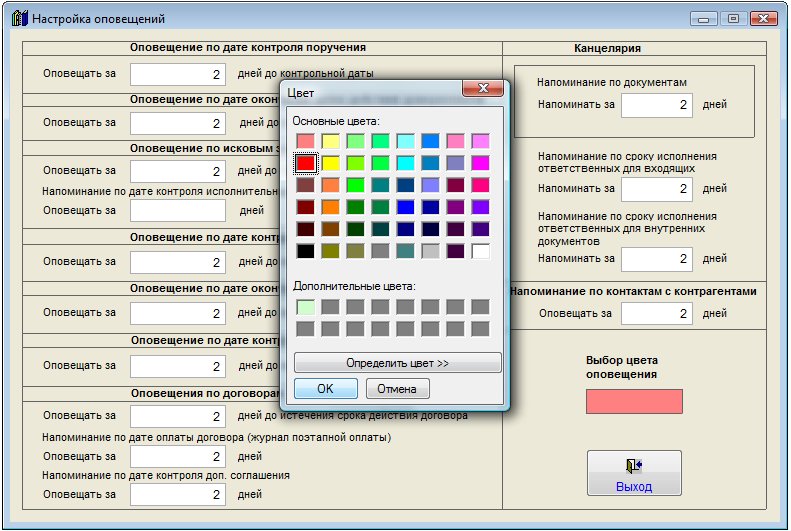Click the contacts reminder days input field
This screenshot has height=531, width=791.
(x=656, y=314)
